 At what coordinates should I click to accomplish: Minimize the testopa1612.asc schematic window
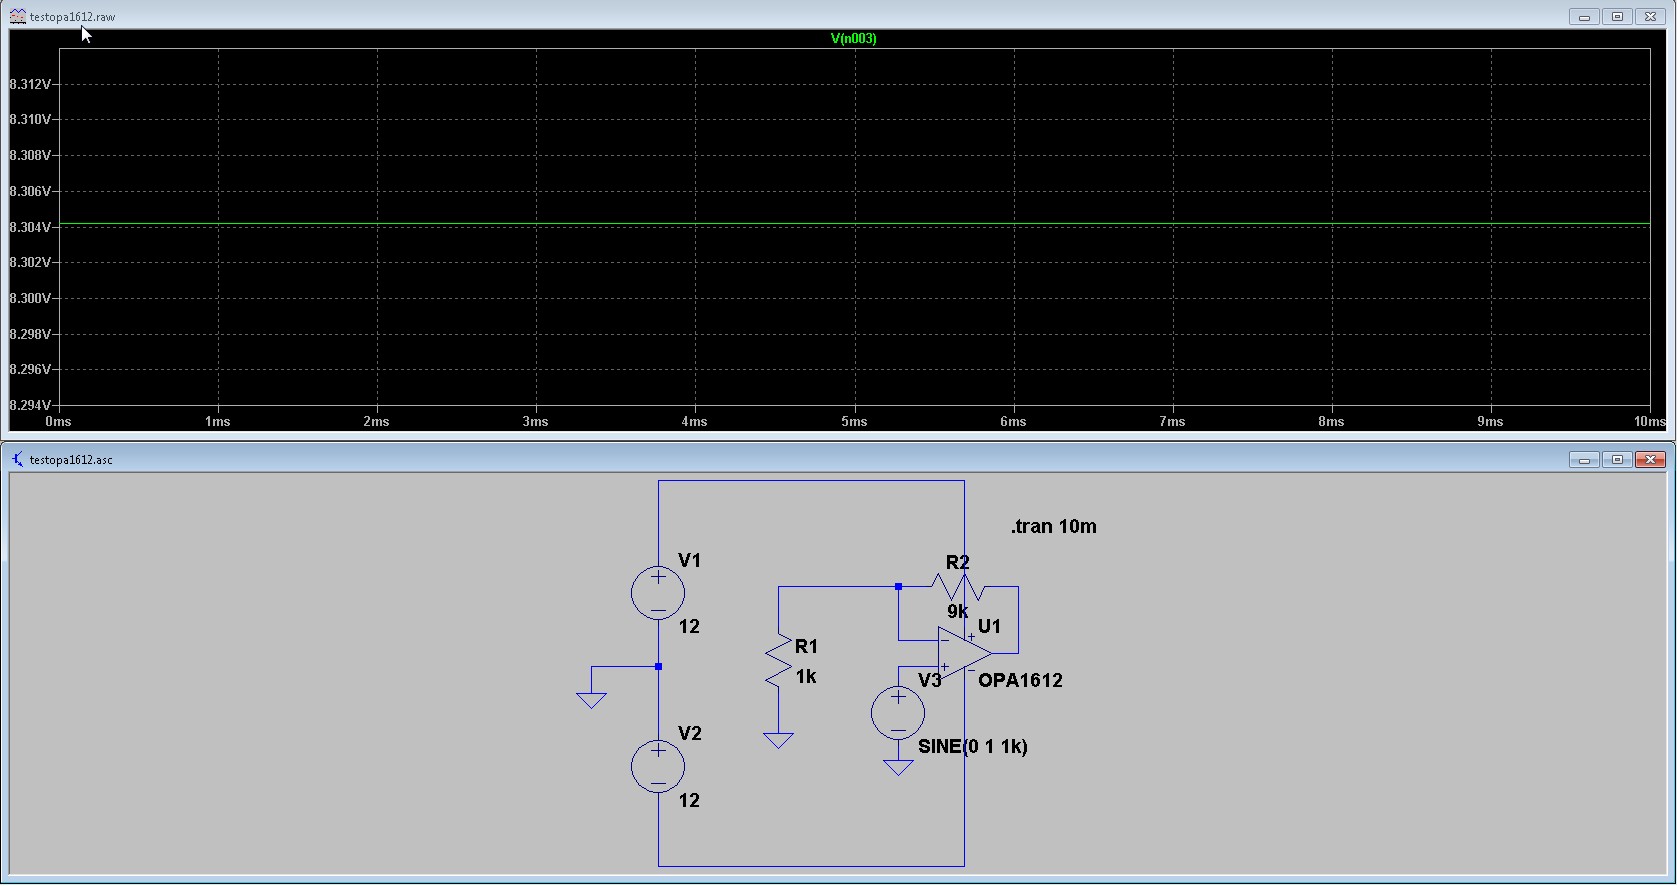[x=1584, y=459]
